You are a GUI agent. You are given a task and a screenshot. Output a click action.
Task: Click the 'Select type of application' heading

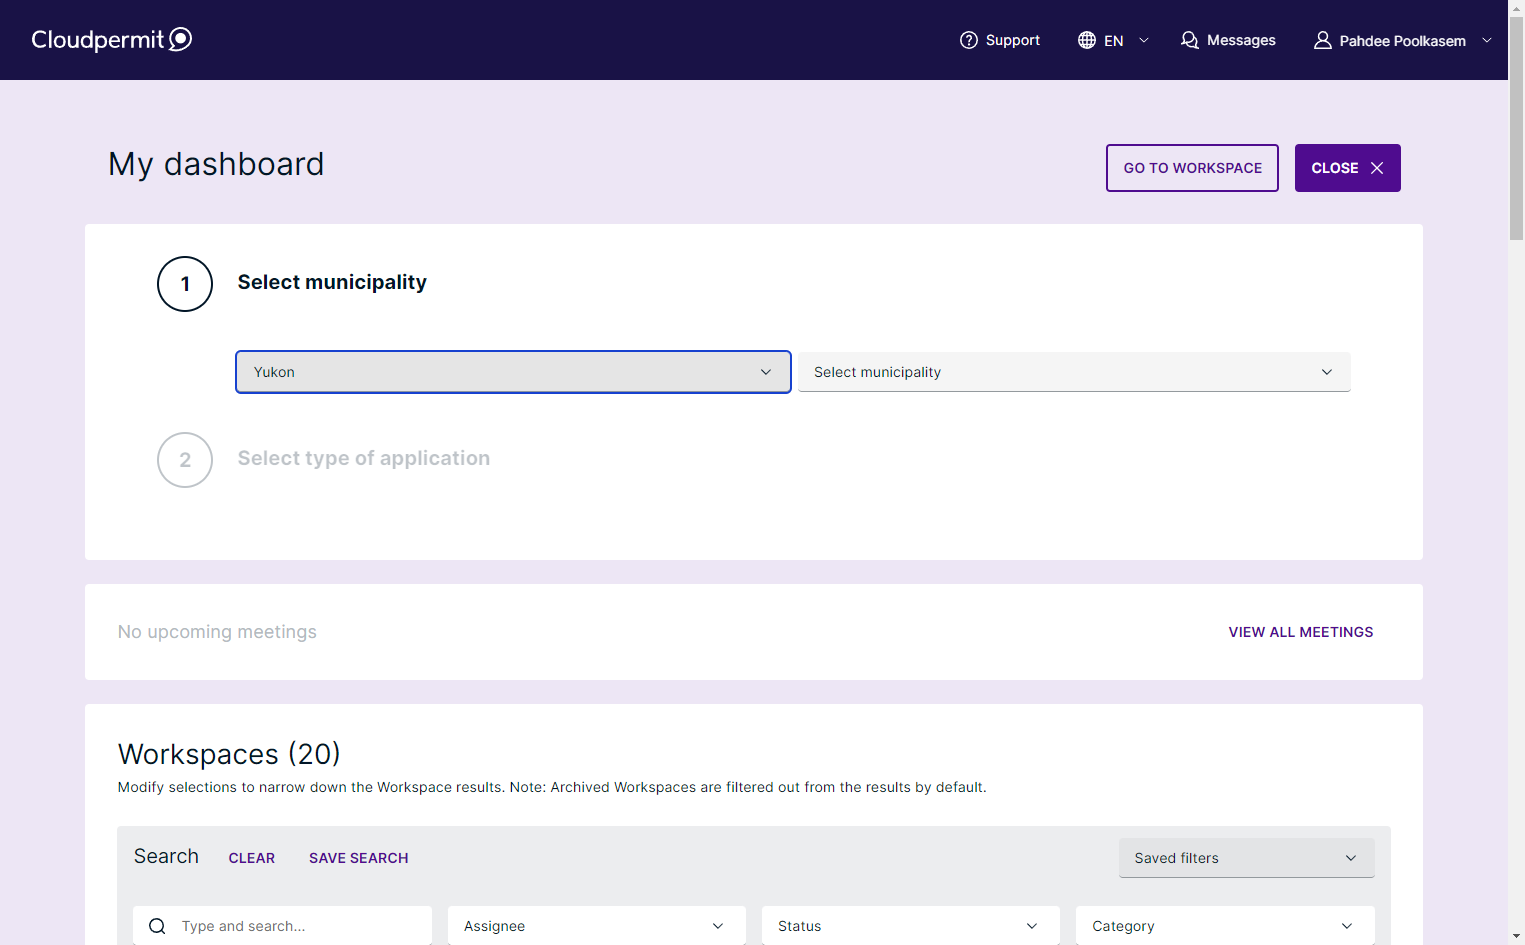(x=364, y=458)
